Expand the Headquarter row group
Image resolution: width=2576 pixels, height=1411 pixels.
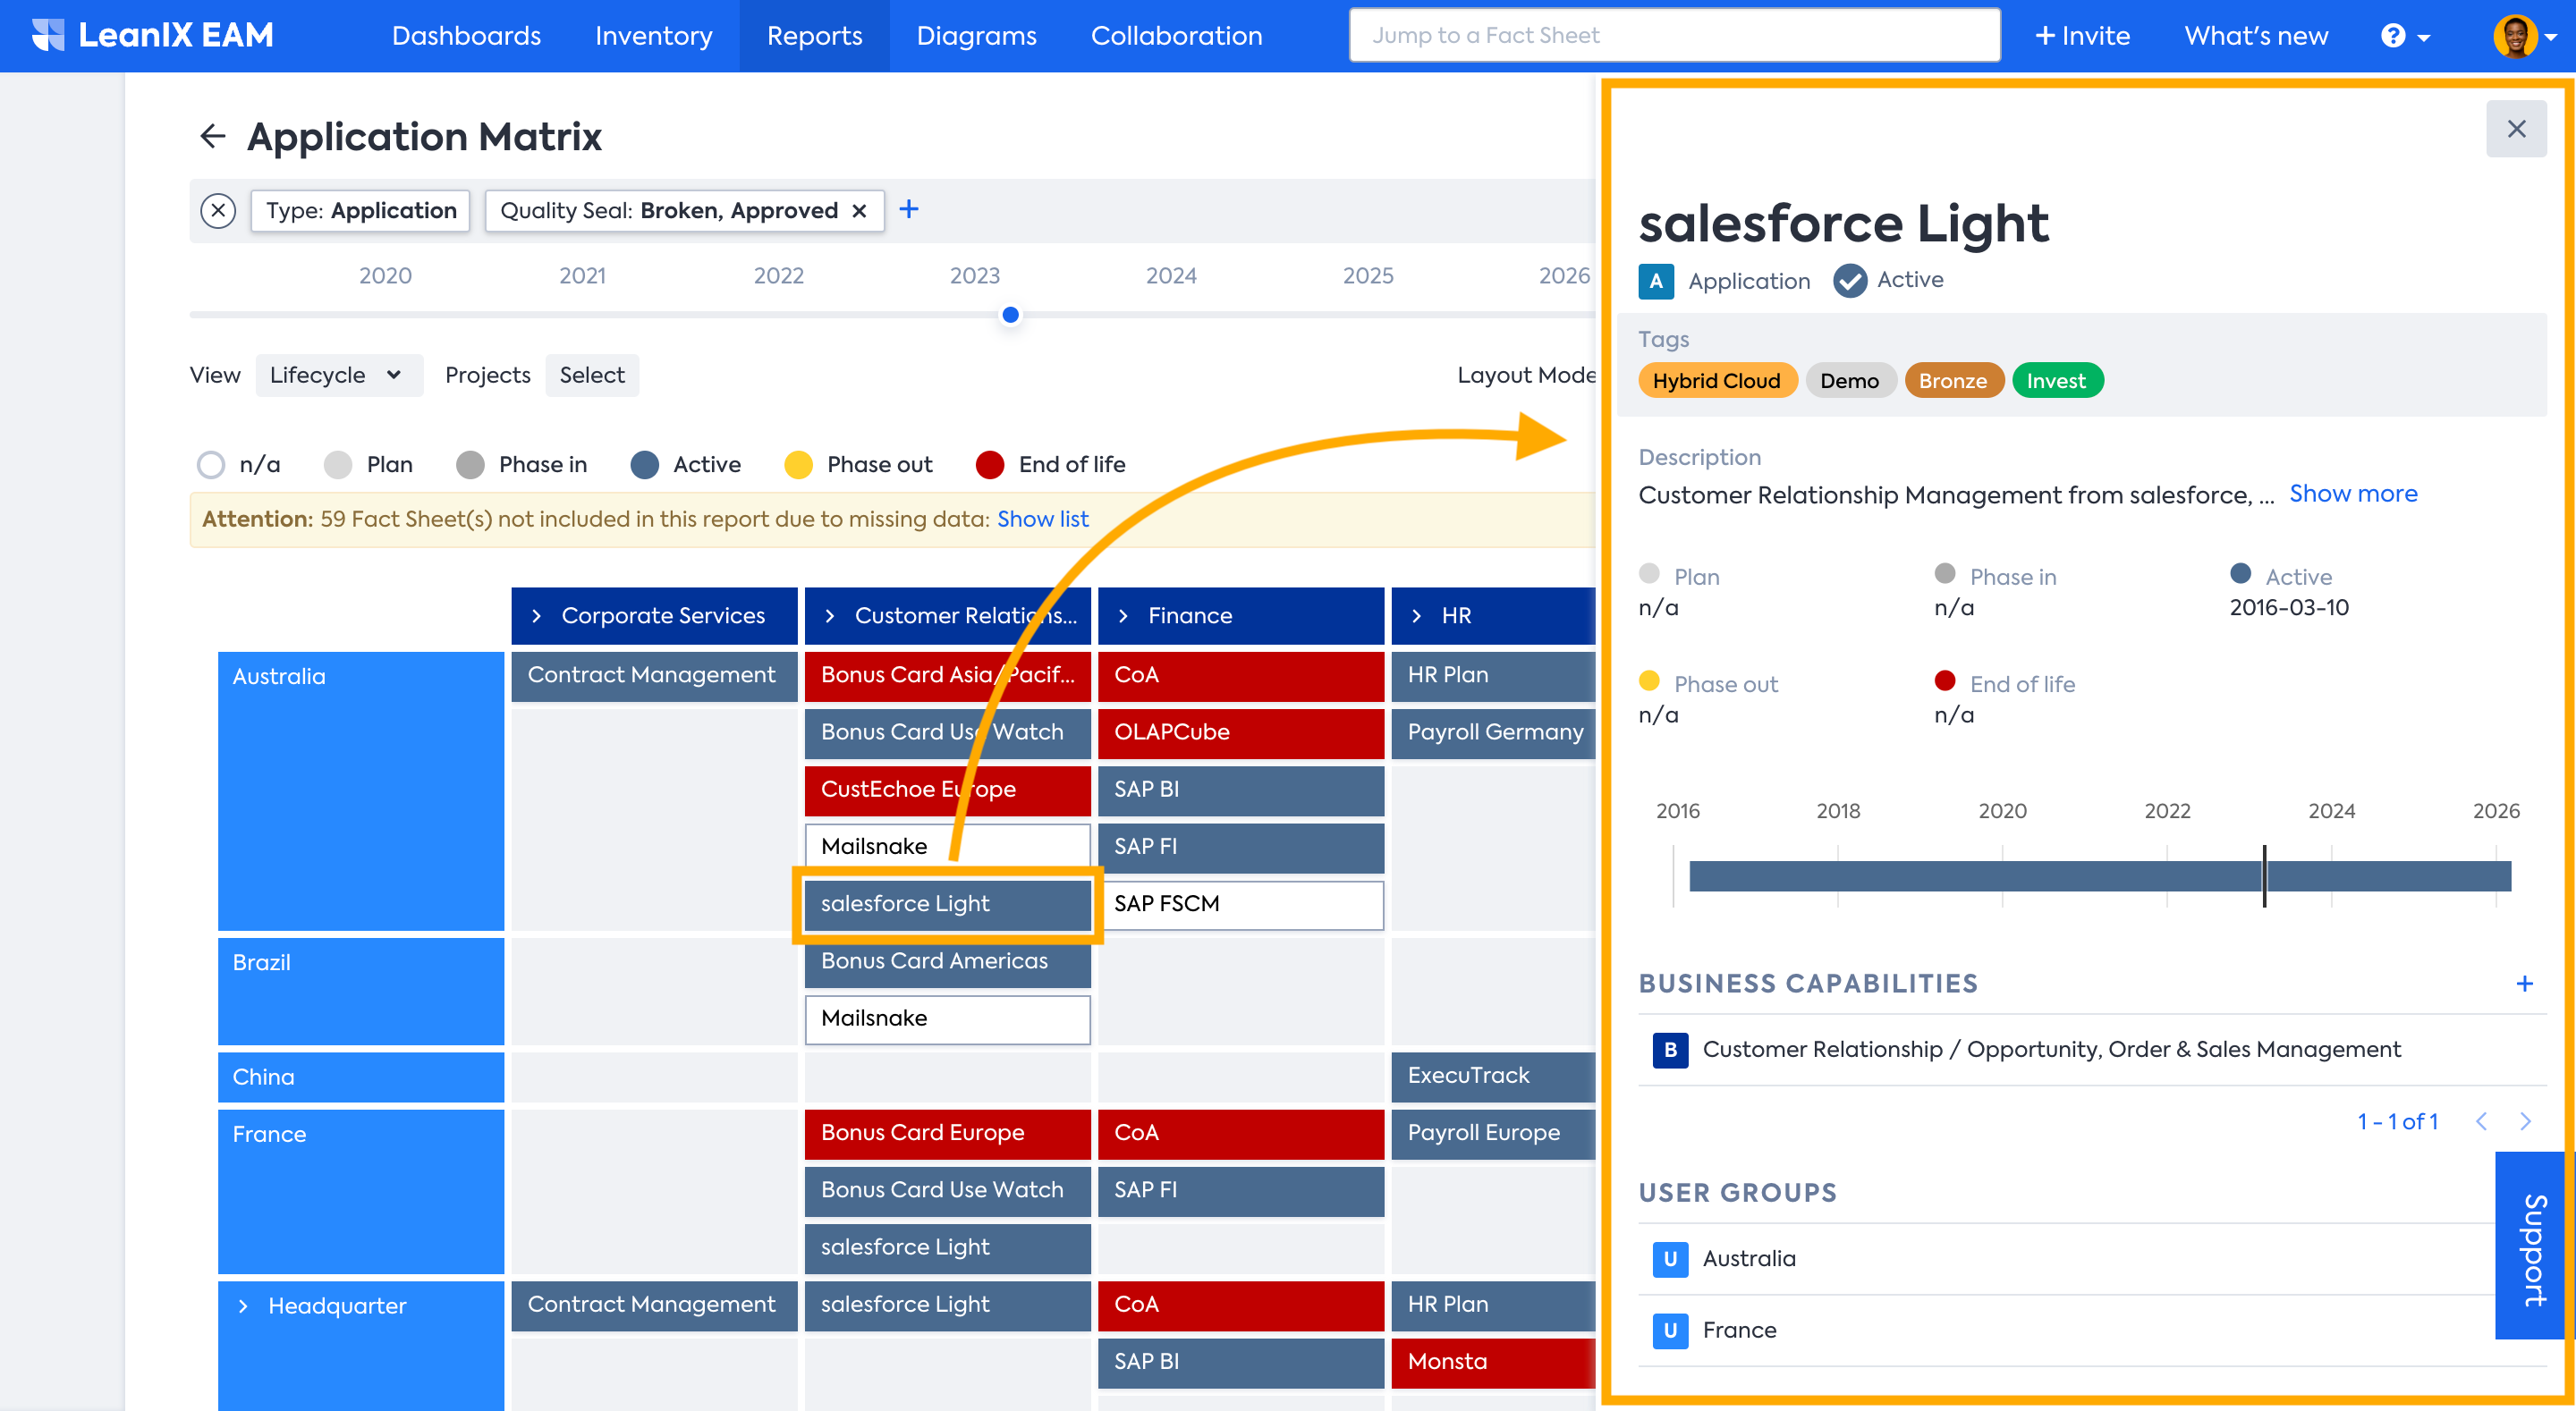click(243, 1306)
